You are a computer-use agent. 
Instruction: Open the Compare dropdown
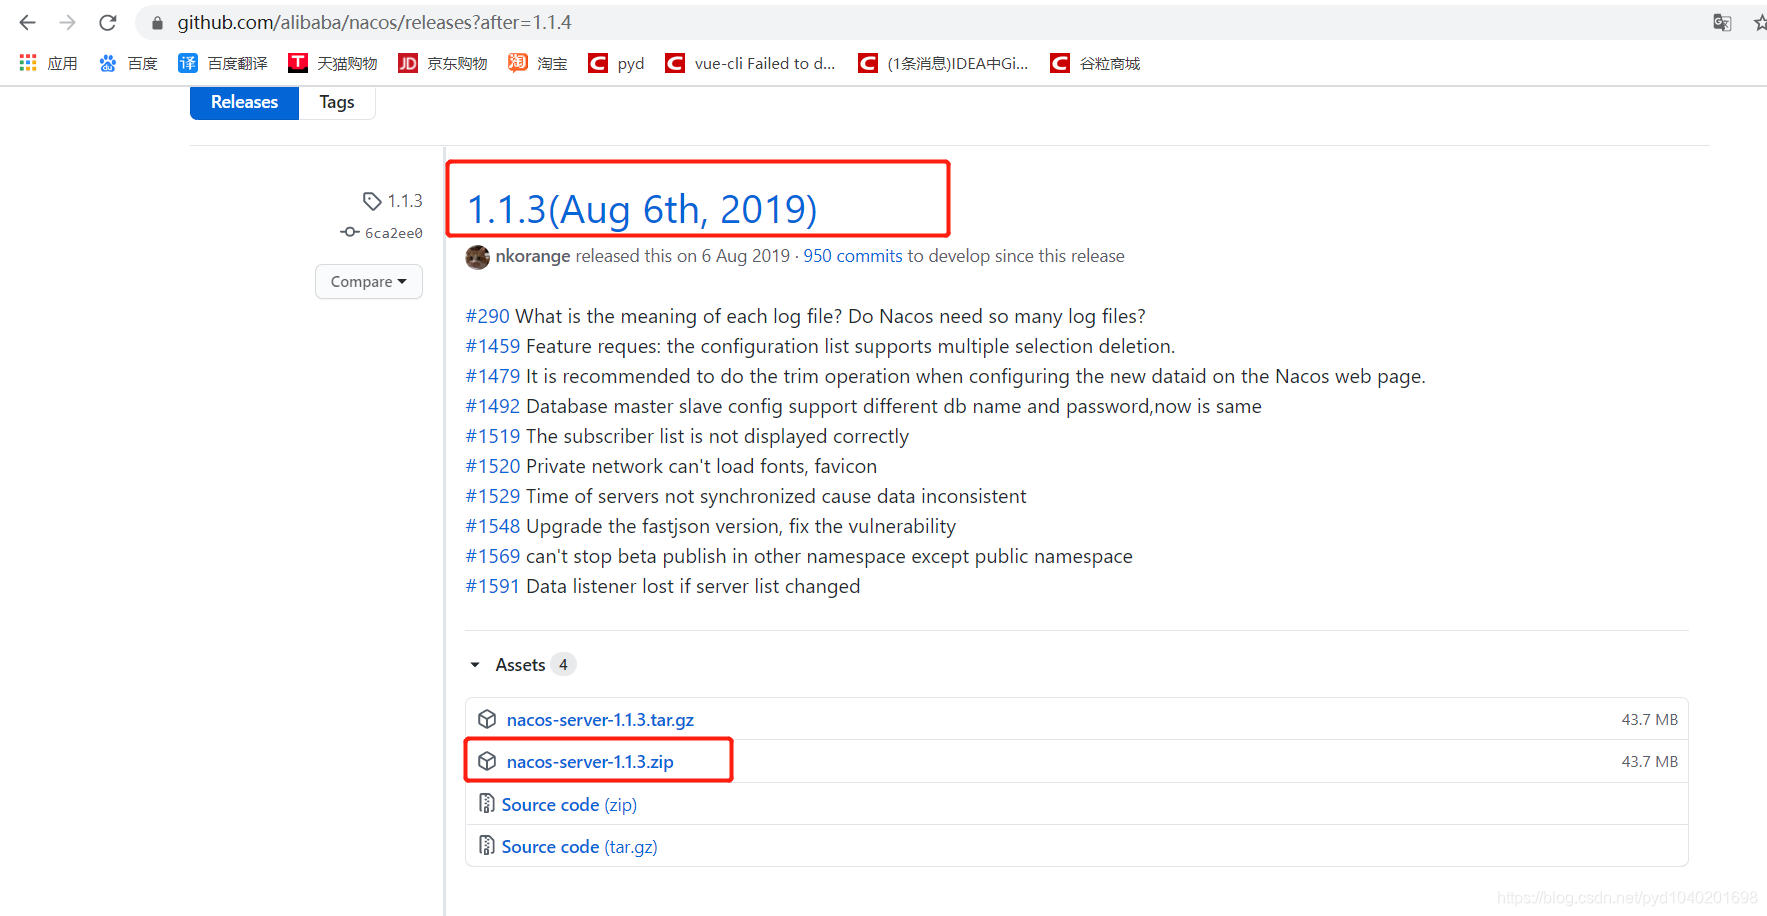(x=369, y=281)
